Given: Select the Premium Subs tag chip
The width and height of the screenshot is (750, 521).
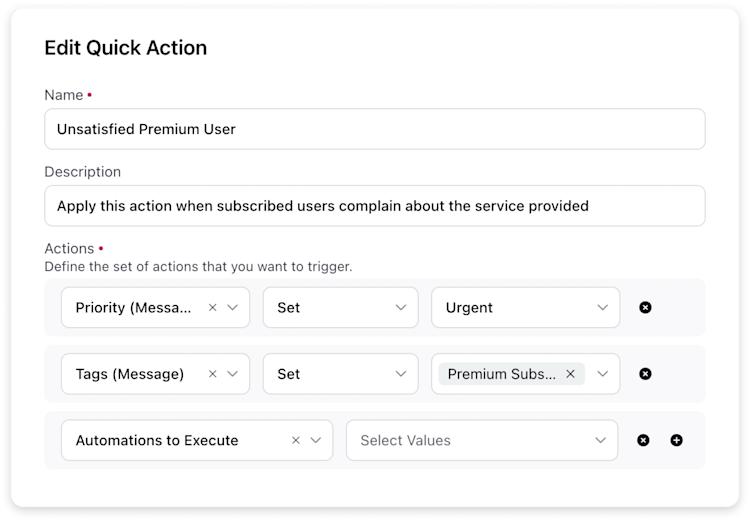Looking at the screenshot, I should [501, 374].
